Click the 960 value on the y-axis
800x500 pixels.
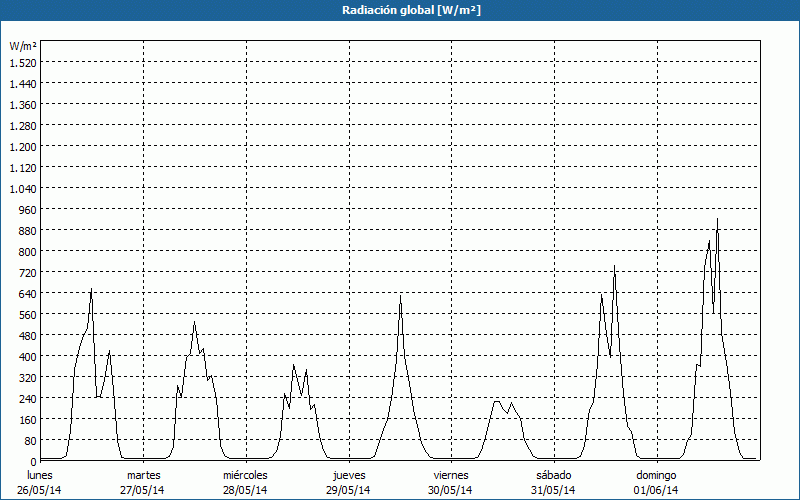[x=26, y=209]
